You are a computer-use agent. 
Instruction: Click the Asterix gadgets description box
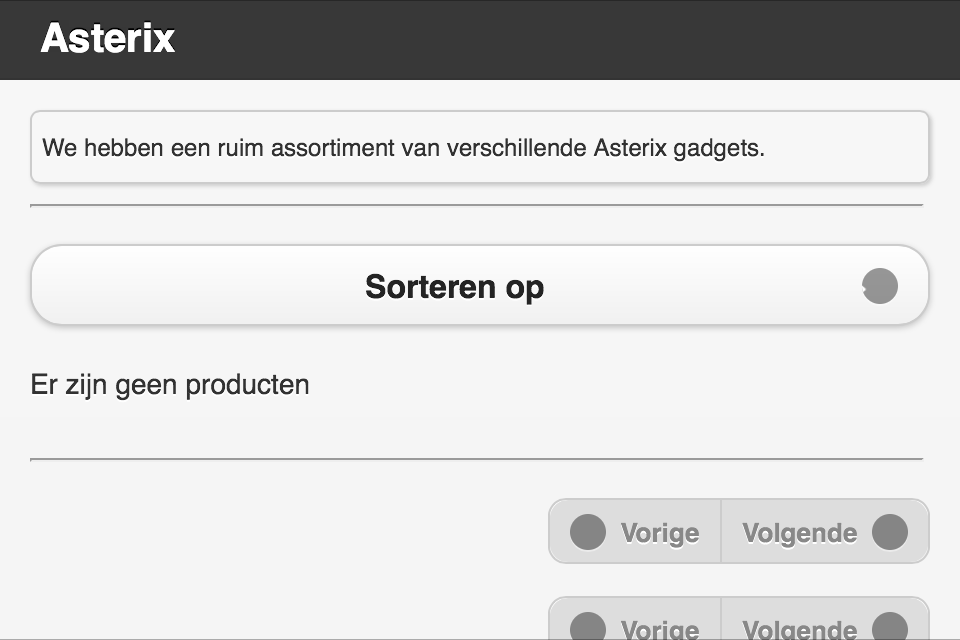[480, 148]
